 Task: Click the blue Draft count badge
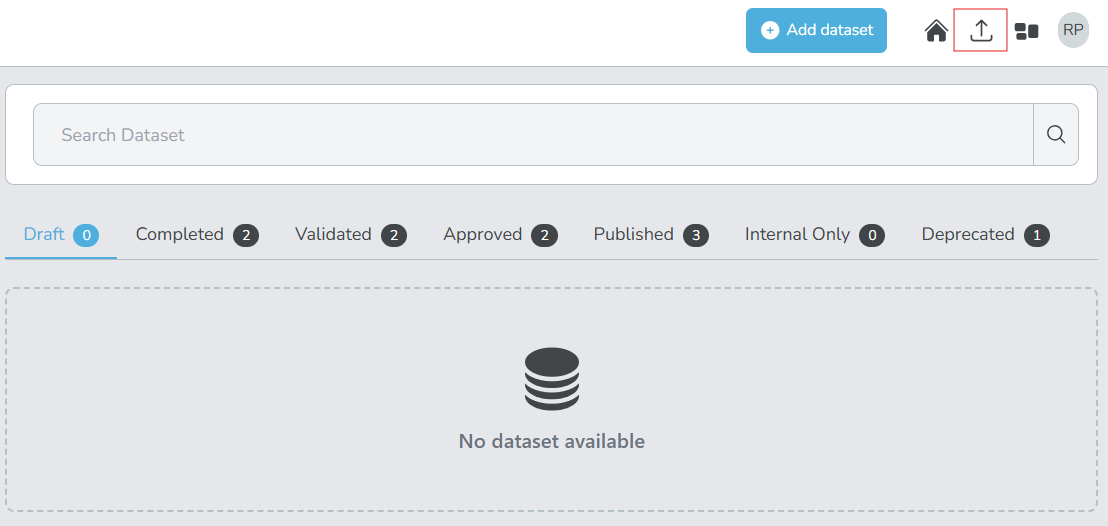[x=86, y=235]
